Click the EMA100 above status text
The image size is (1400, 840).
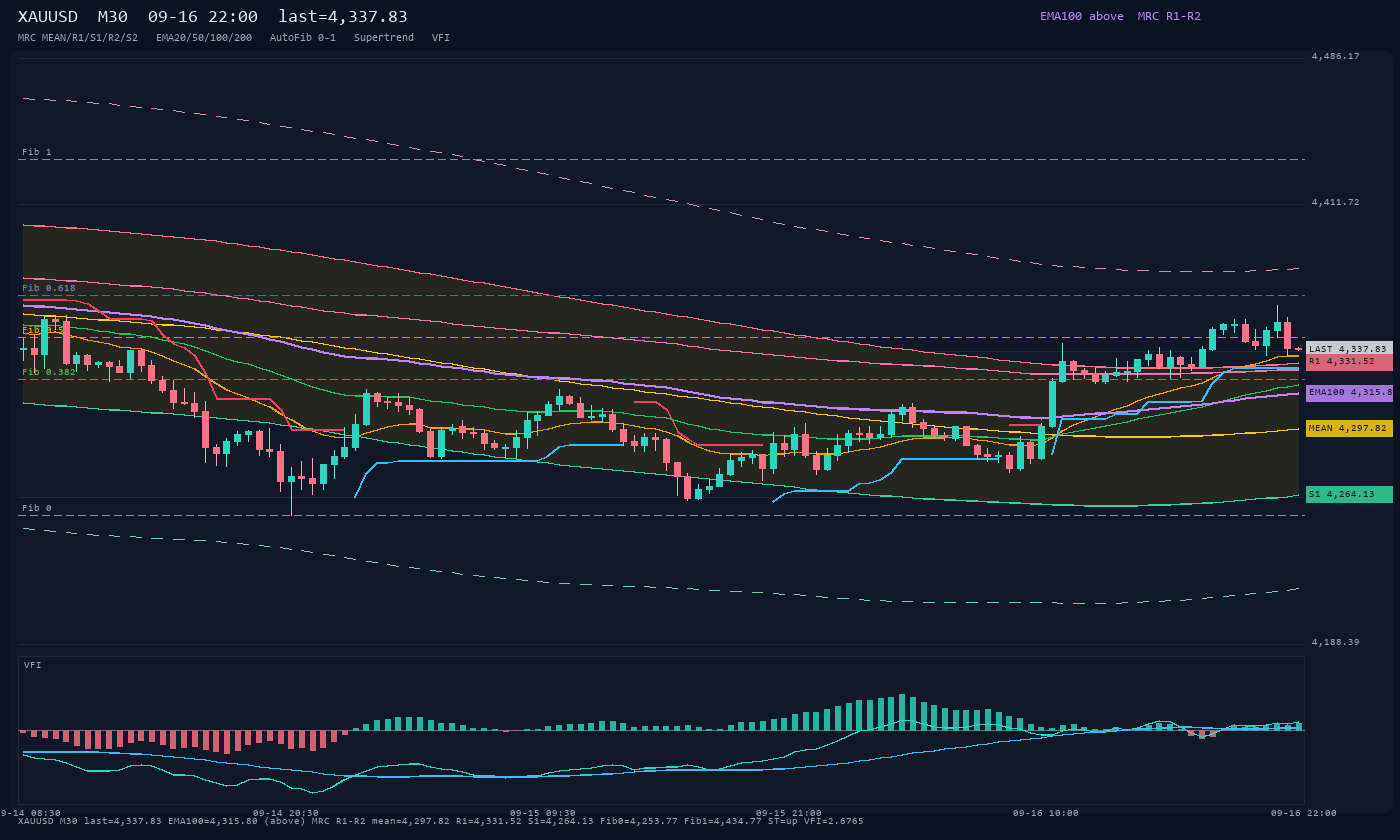pyautogui.click(x=1082, y=16)
